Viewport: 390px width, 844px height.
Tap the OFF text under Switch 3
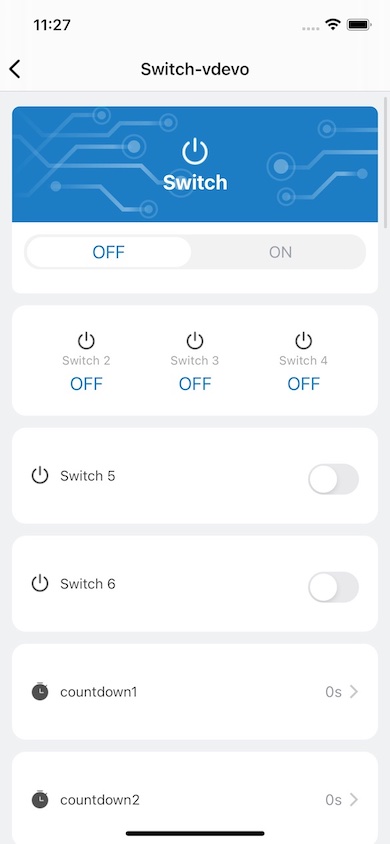pos(195,384)
